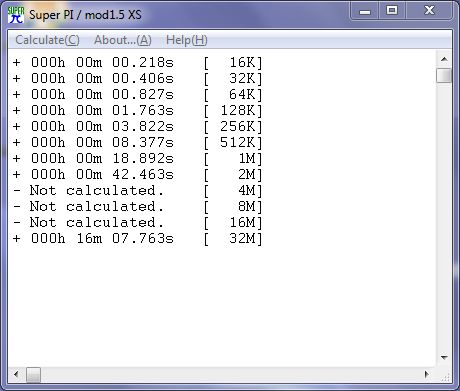Viewport: 460px width, 391px height.
Task: Click the 4M Not calculated row
Action: (138, 190)
